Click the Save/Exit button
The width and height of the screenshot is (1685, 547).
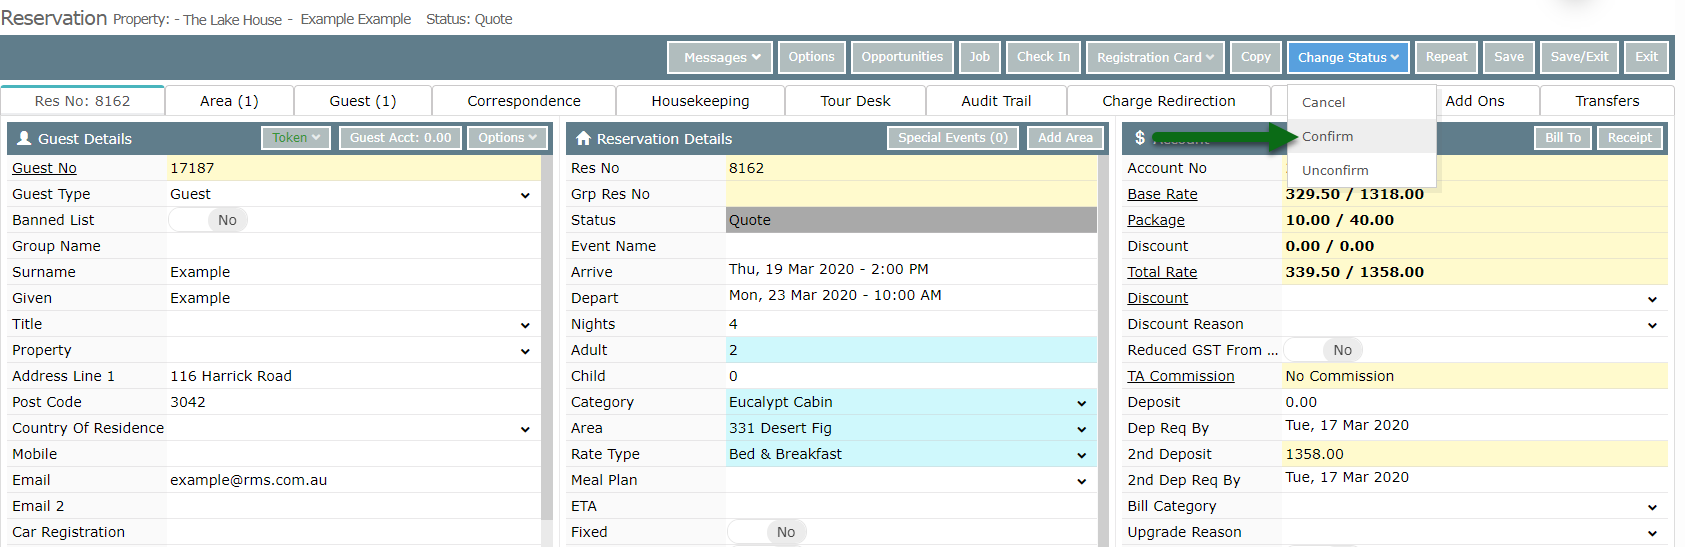point(1579,57)
